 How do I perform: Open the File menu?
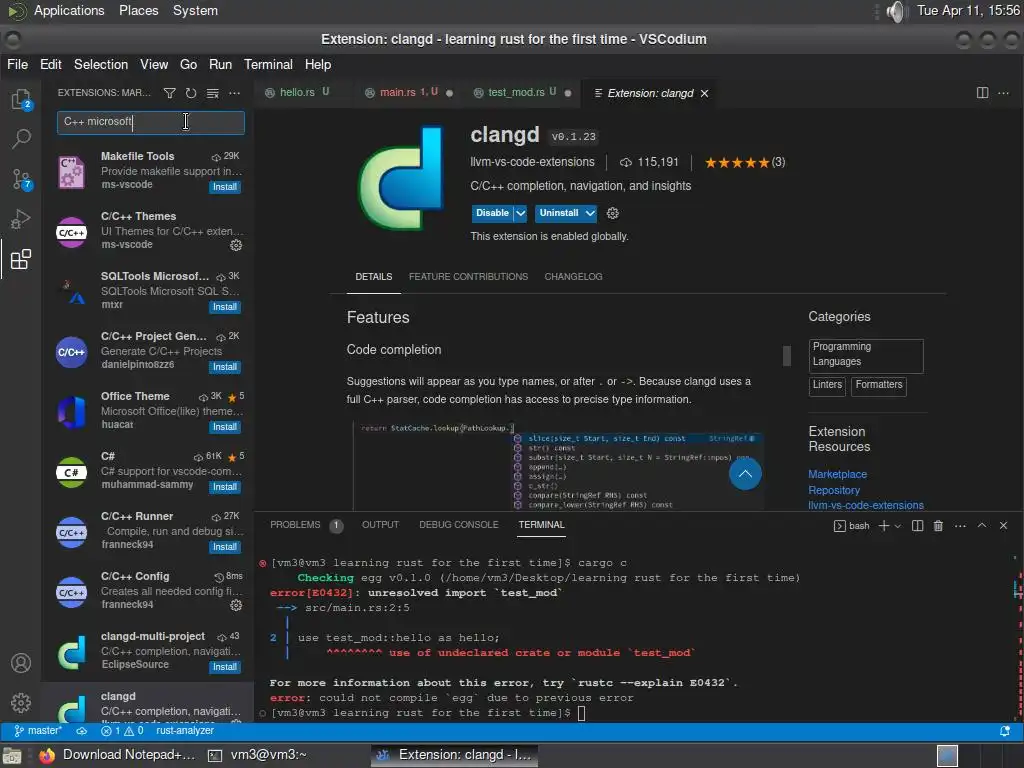tap(18, 65)
